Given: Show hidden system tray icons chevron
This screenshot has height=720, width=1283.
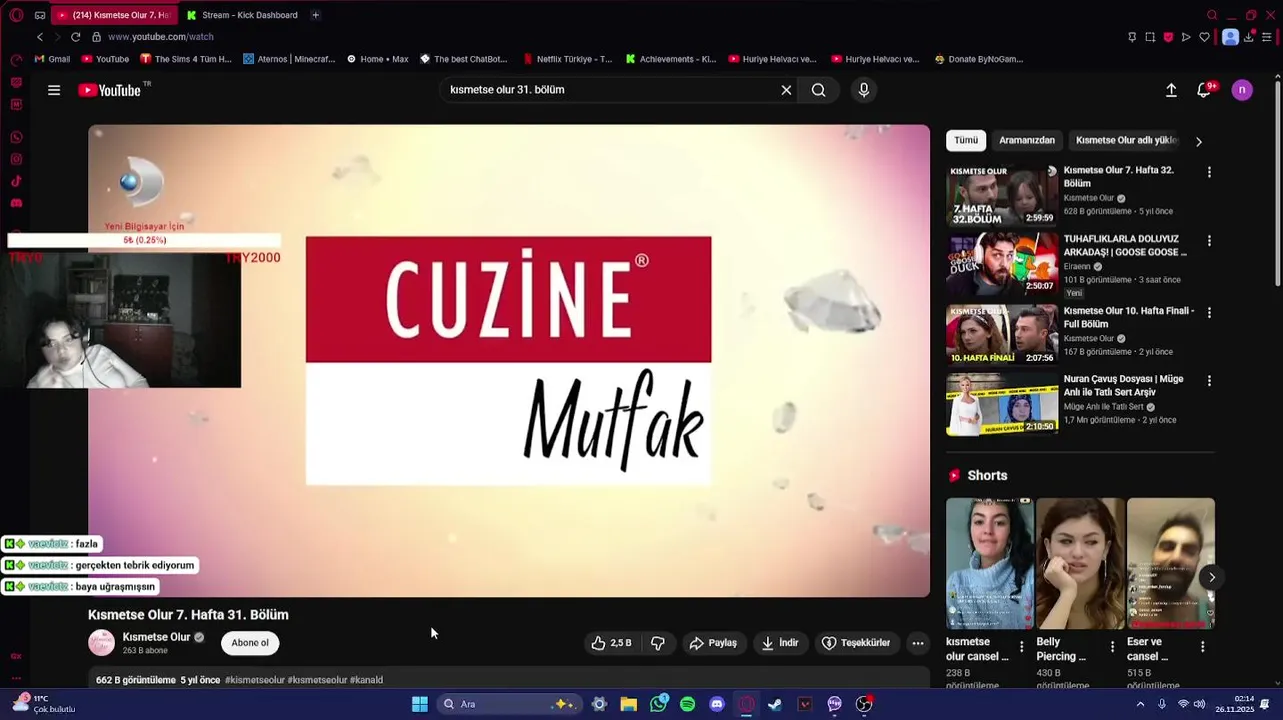Looking at the screenshot, I should [x=1140, y=704].
